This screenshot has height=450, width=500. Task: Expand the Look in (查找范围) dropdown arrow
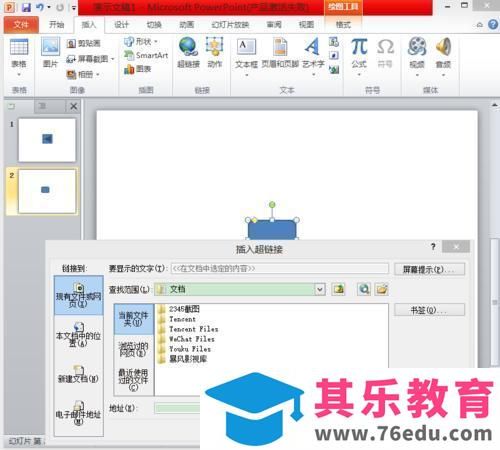coord(320,289)
